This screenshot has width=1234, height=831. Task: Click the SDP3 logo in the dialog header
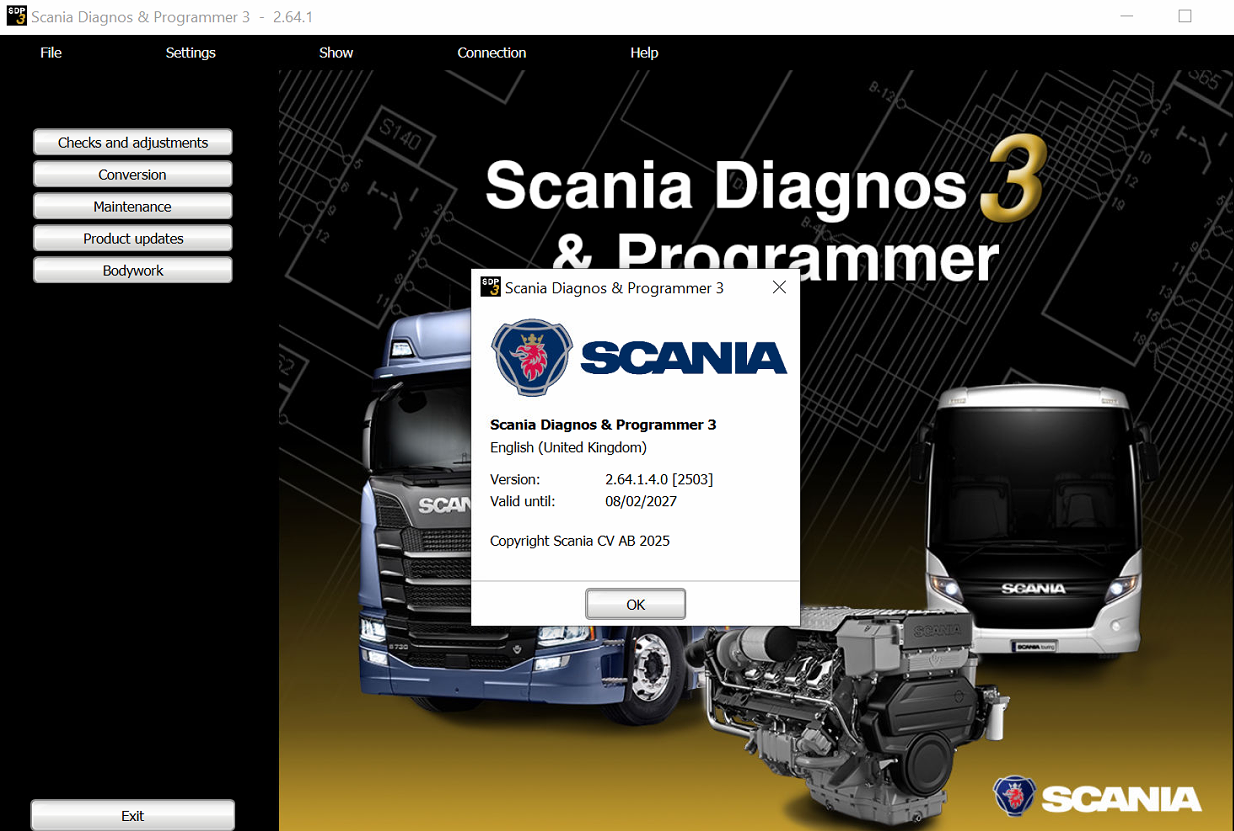click(489, 287)
